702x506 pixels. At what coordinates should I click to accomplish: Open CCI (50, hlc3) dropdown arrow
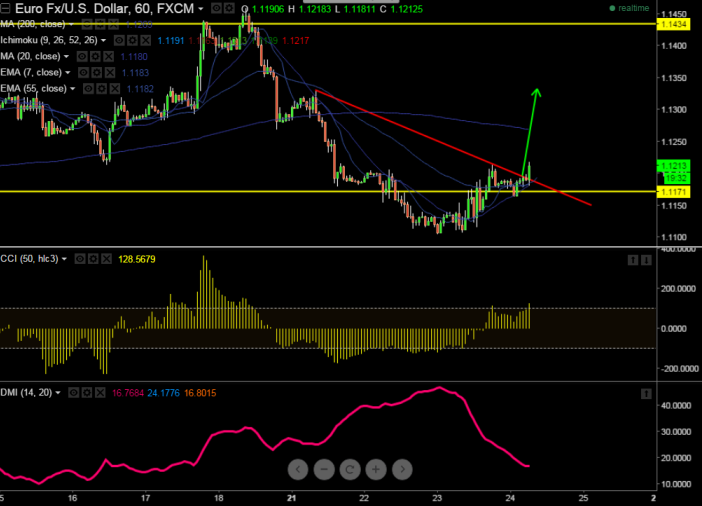coord(64,259)
